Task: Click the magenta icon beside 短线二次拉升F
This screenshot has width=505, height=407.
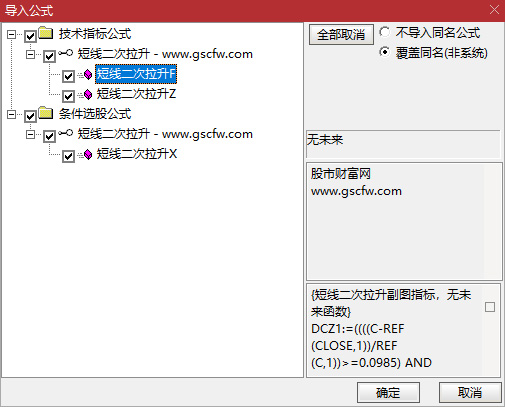Action: point(88,74)
